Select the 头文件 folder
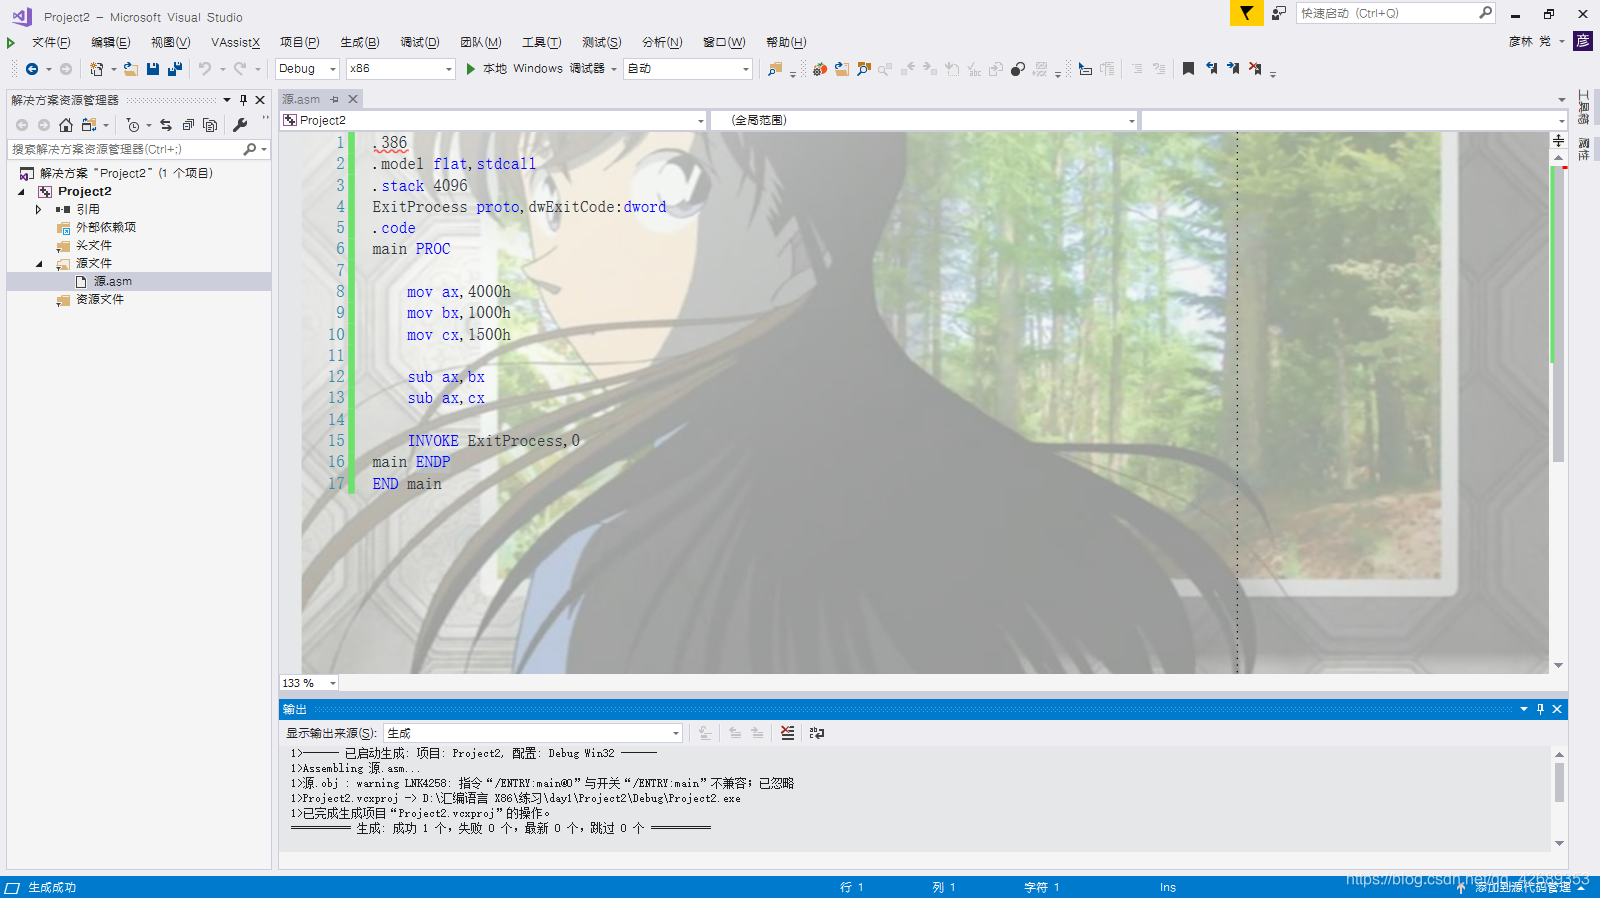 [94, 246]
